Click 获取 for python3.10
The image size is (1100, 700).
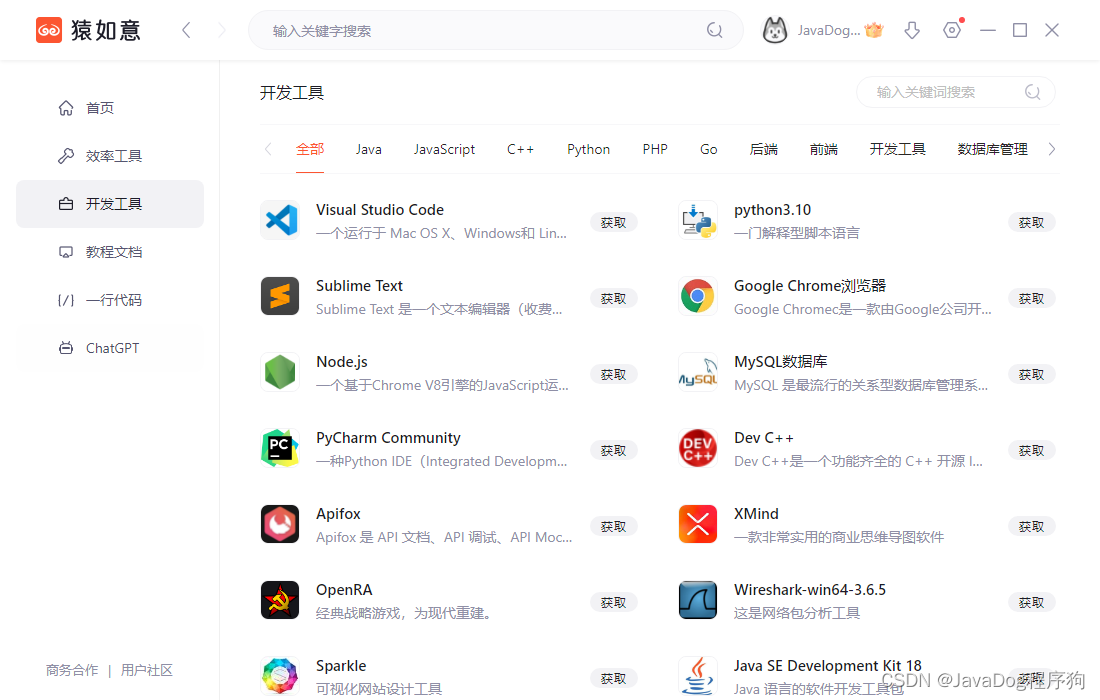[1031, 222]
